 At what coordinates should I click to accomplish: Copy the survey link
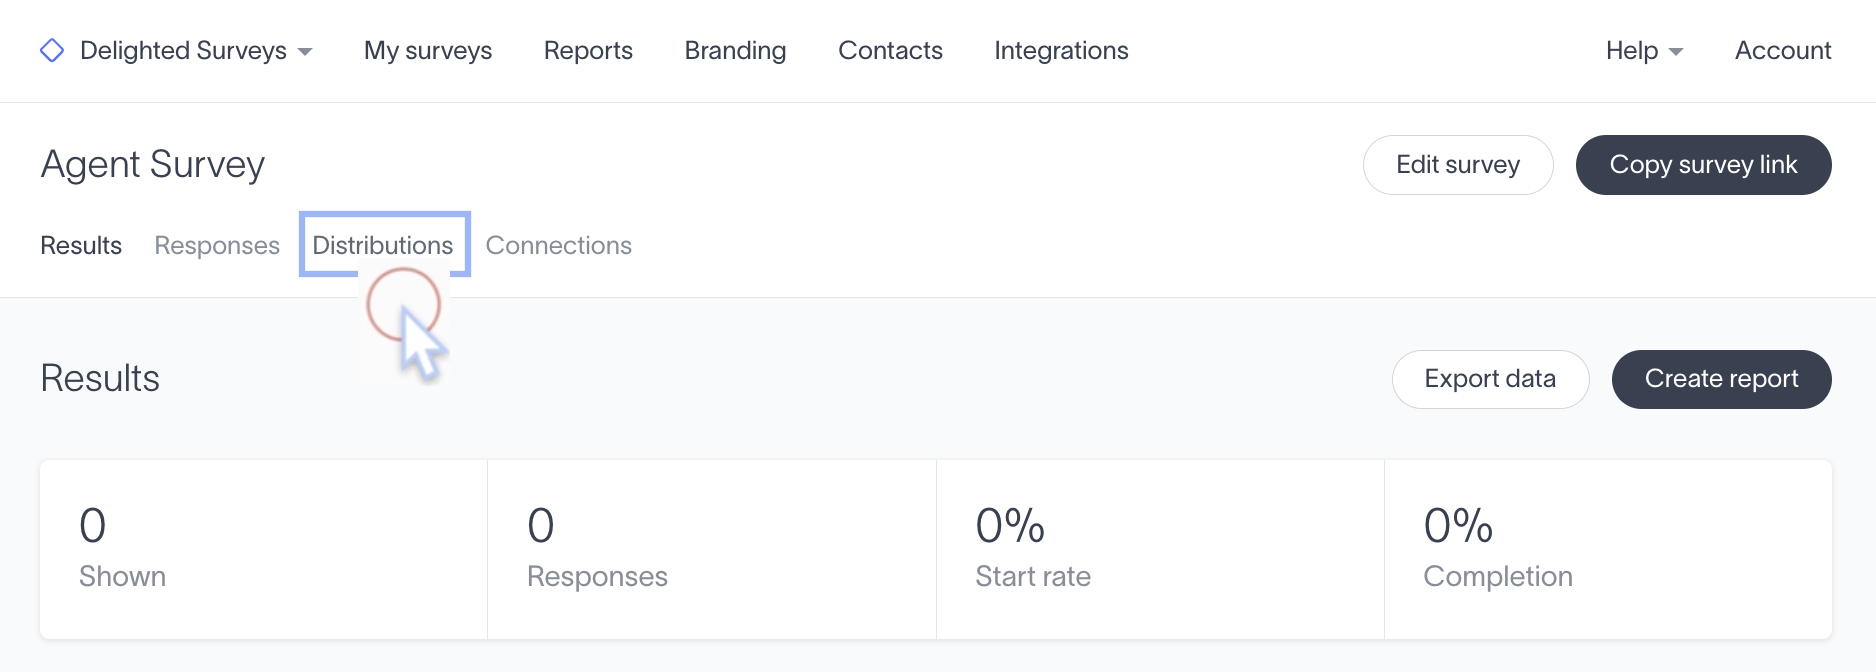click(1704, 165)
